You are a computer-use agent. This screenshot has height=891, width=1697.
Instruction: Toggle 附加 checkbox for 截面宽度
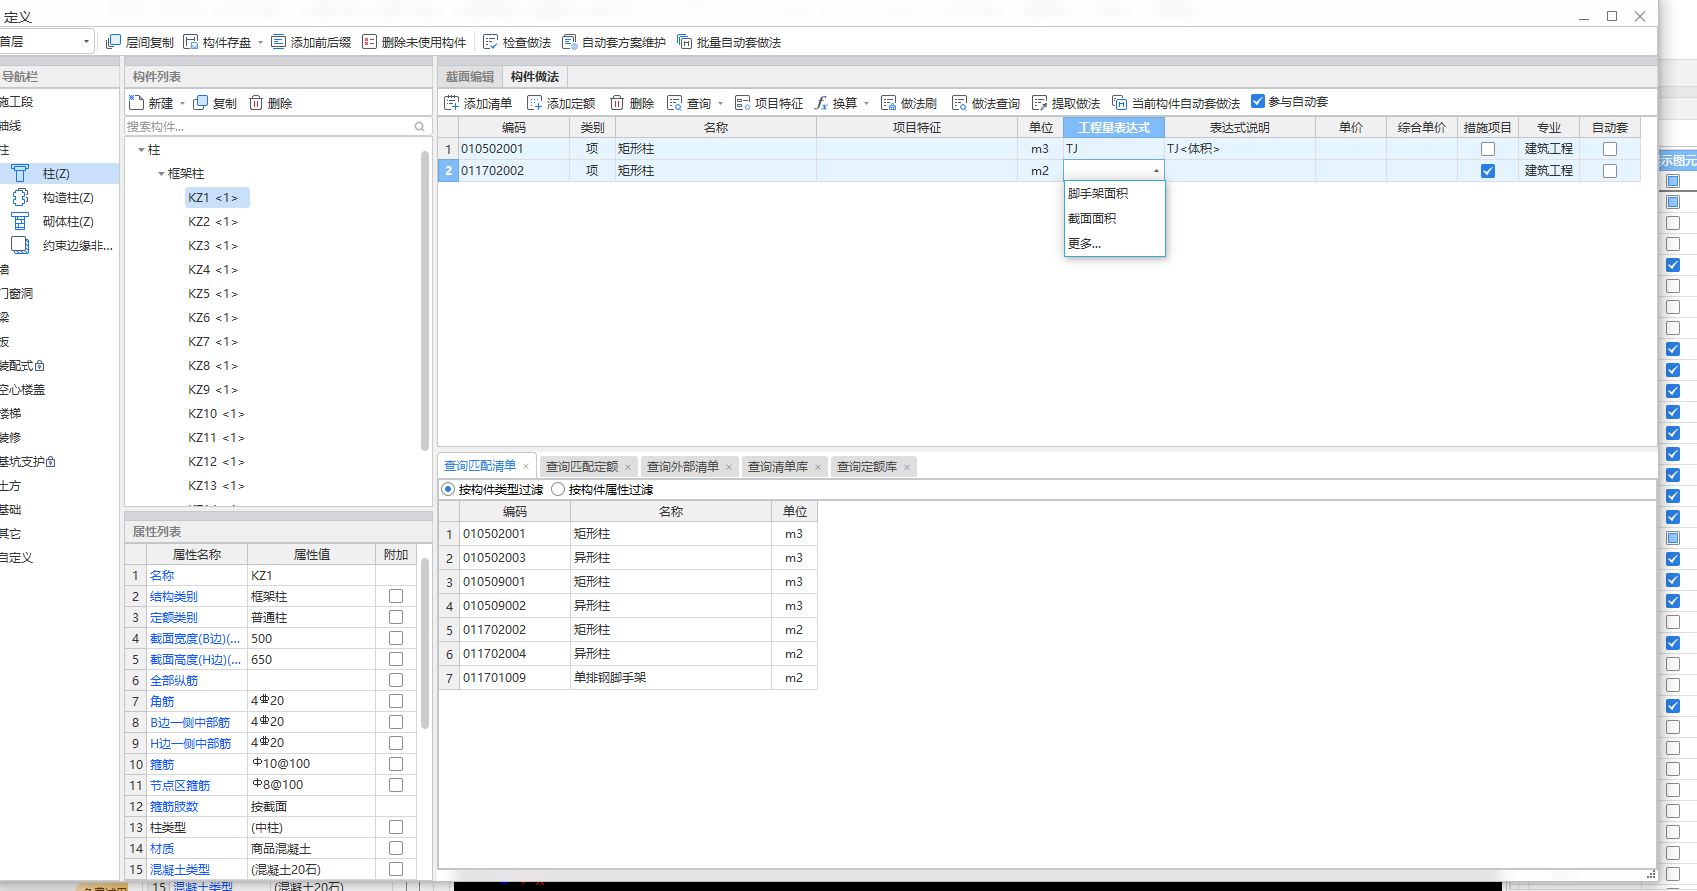coord(396,638)
